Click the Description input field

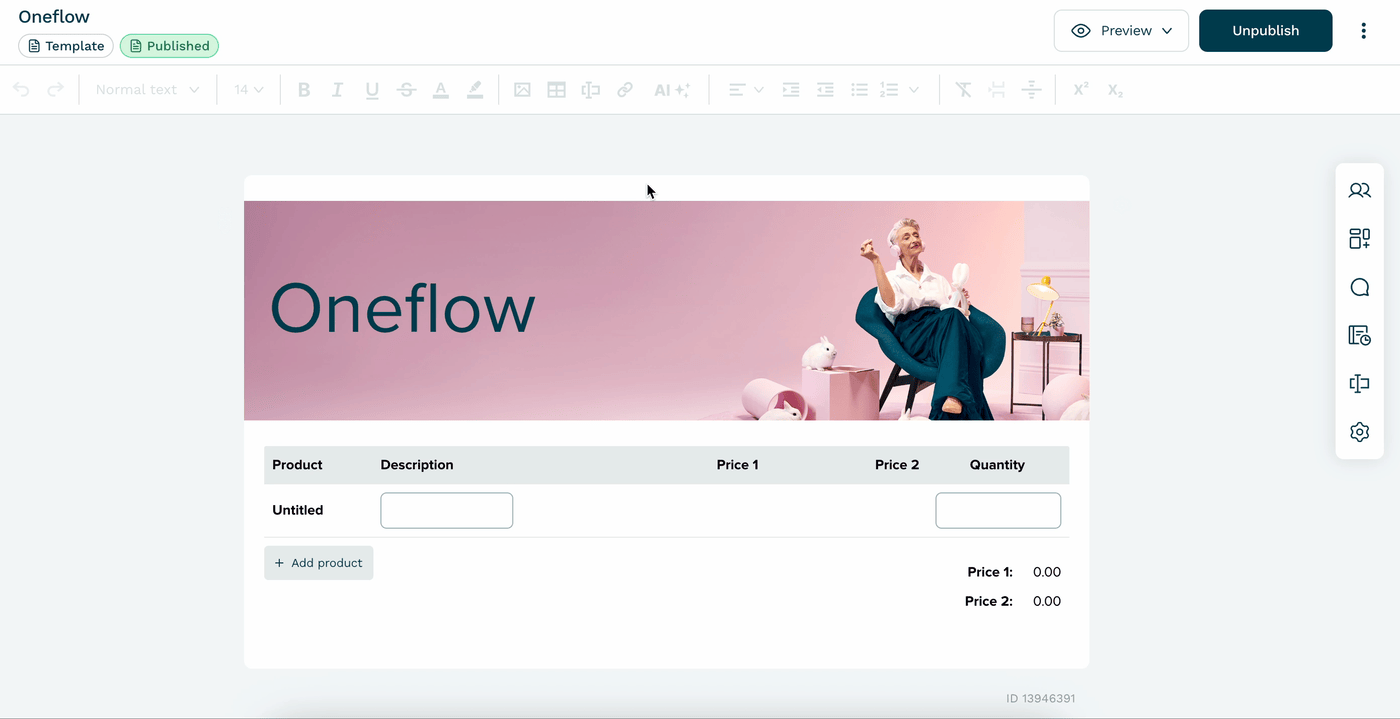446,510
